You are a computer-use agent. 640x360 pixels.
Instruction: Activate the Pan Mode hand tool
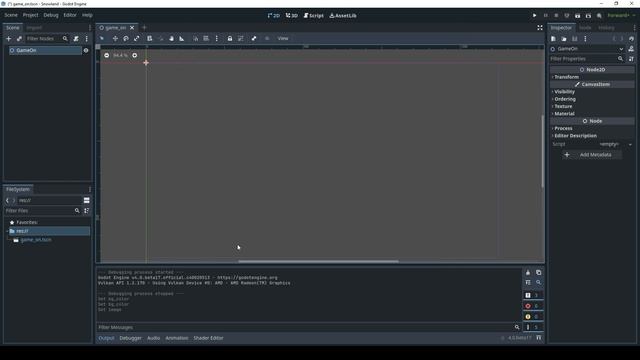[171, 38]
